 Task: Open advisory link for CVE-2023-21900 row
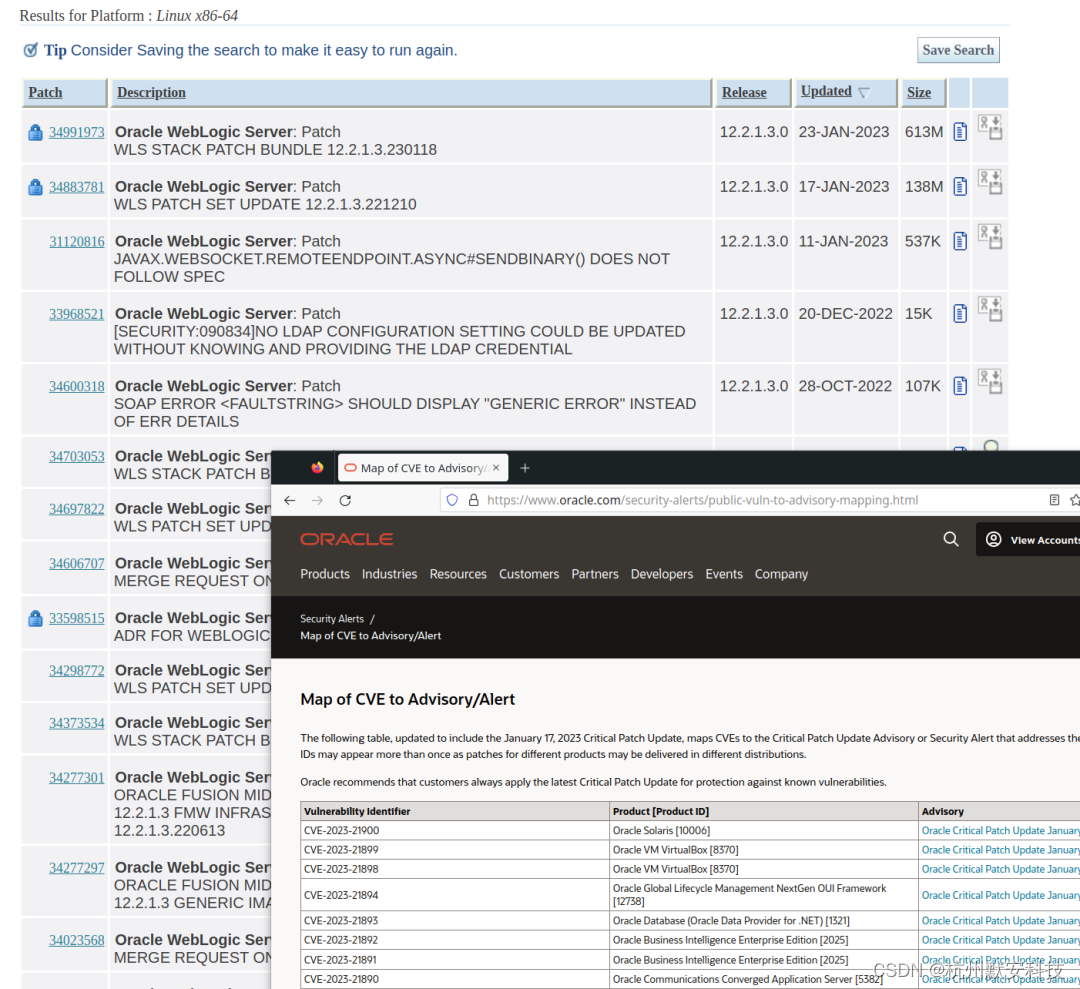pos(1000,831)
